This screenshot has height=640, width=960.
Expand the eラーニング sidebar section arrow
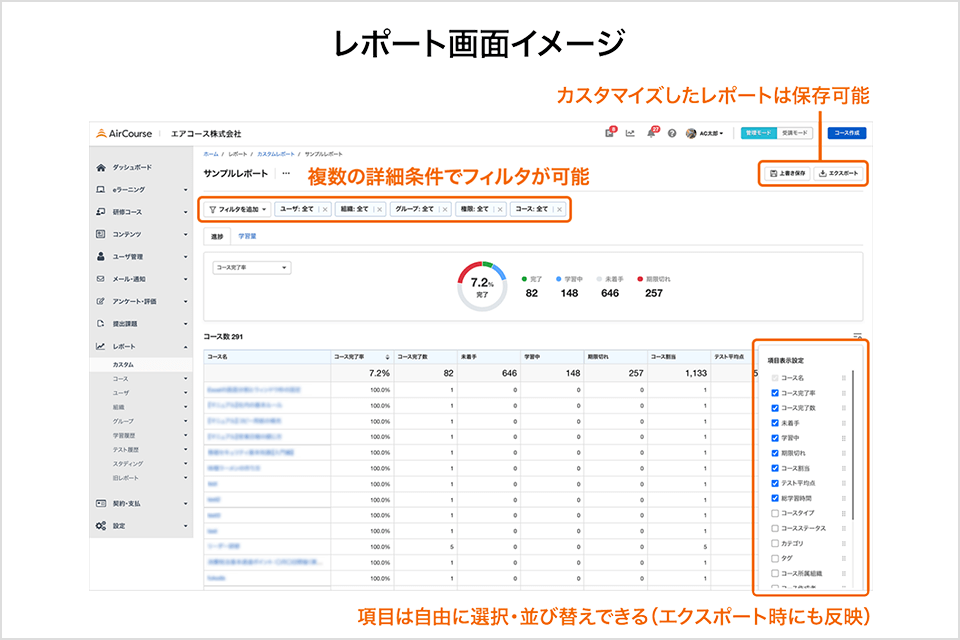coord(186,190)
